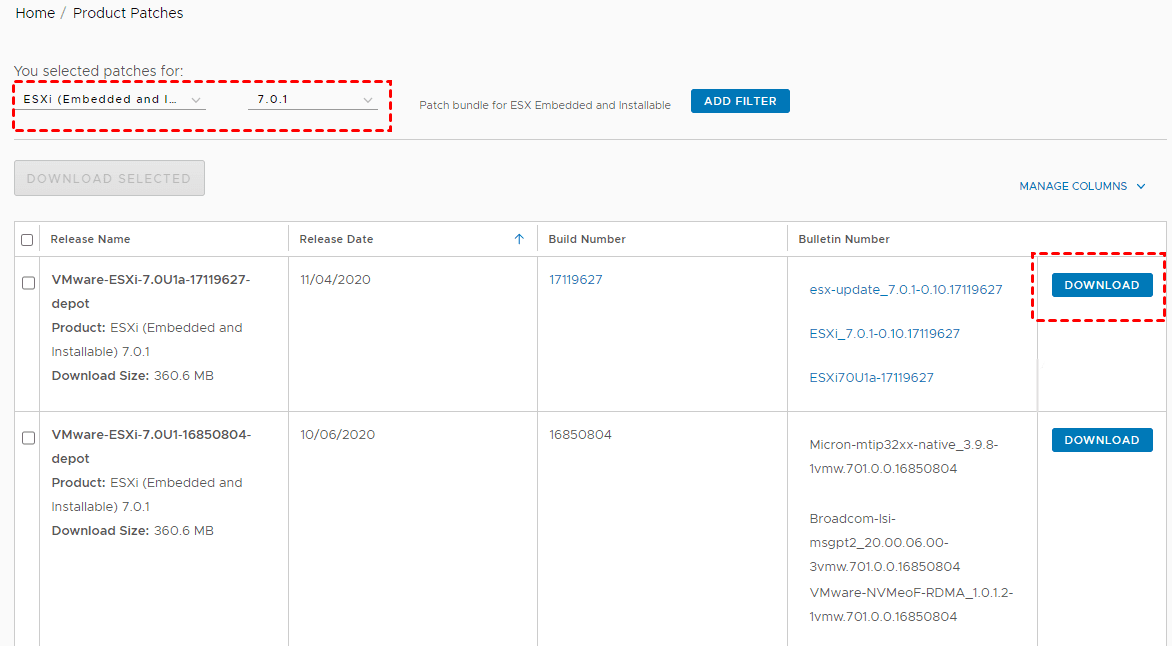
Task: Click the Release Date column header
Action: tap(336, 239)
